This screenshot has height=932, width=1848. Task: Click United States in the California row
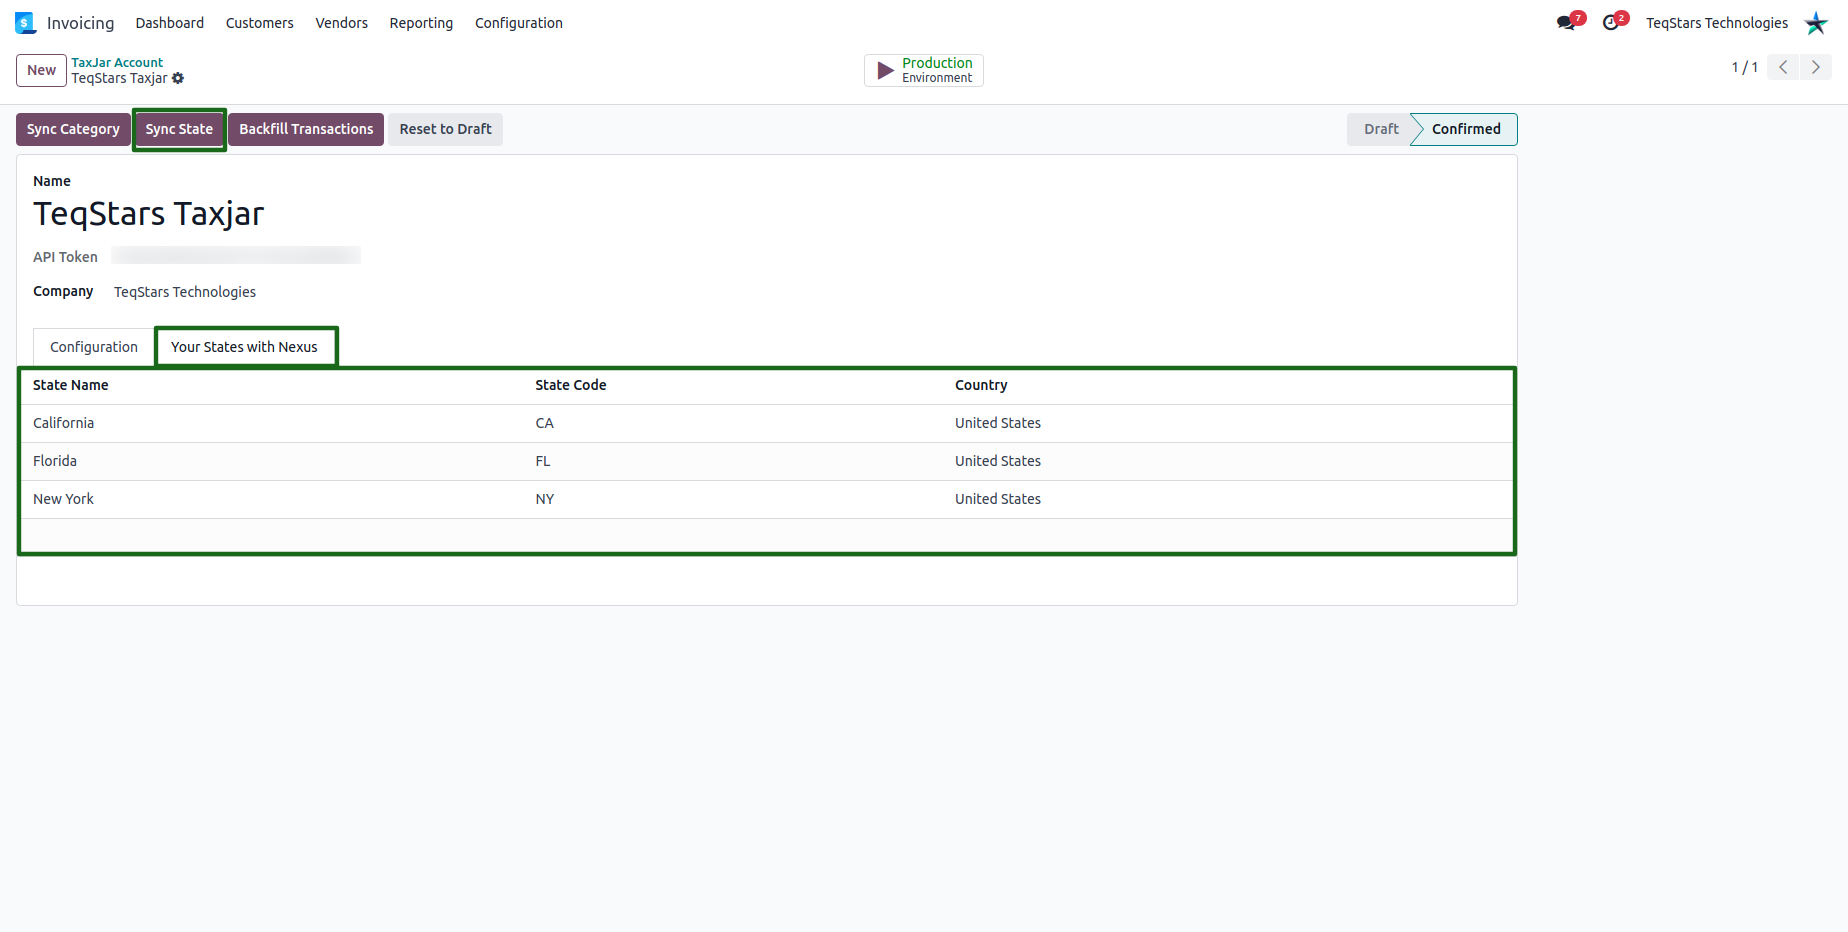pos(998,423)
